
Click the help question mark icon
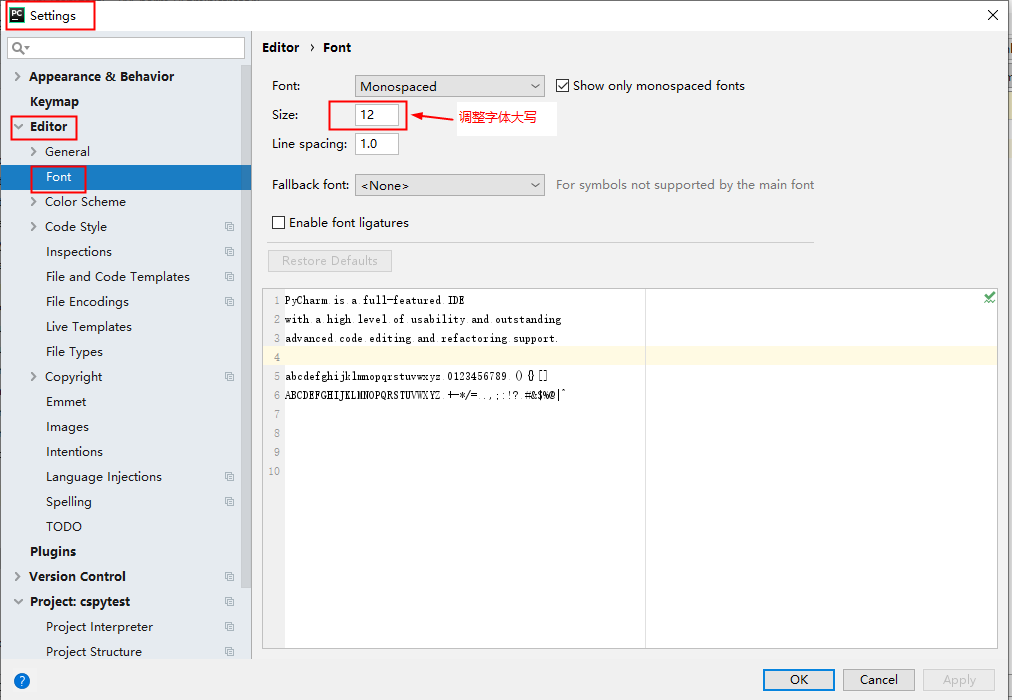tap(22, 681)
